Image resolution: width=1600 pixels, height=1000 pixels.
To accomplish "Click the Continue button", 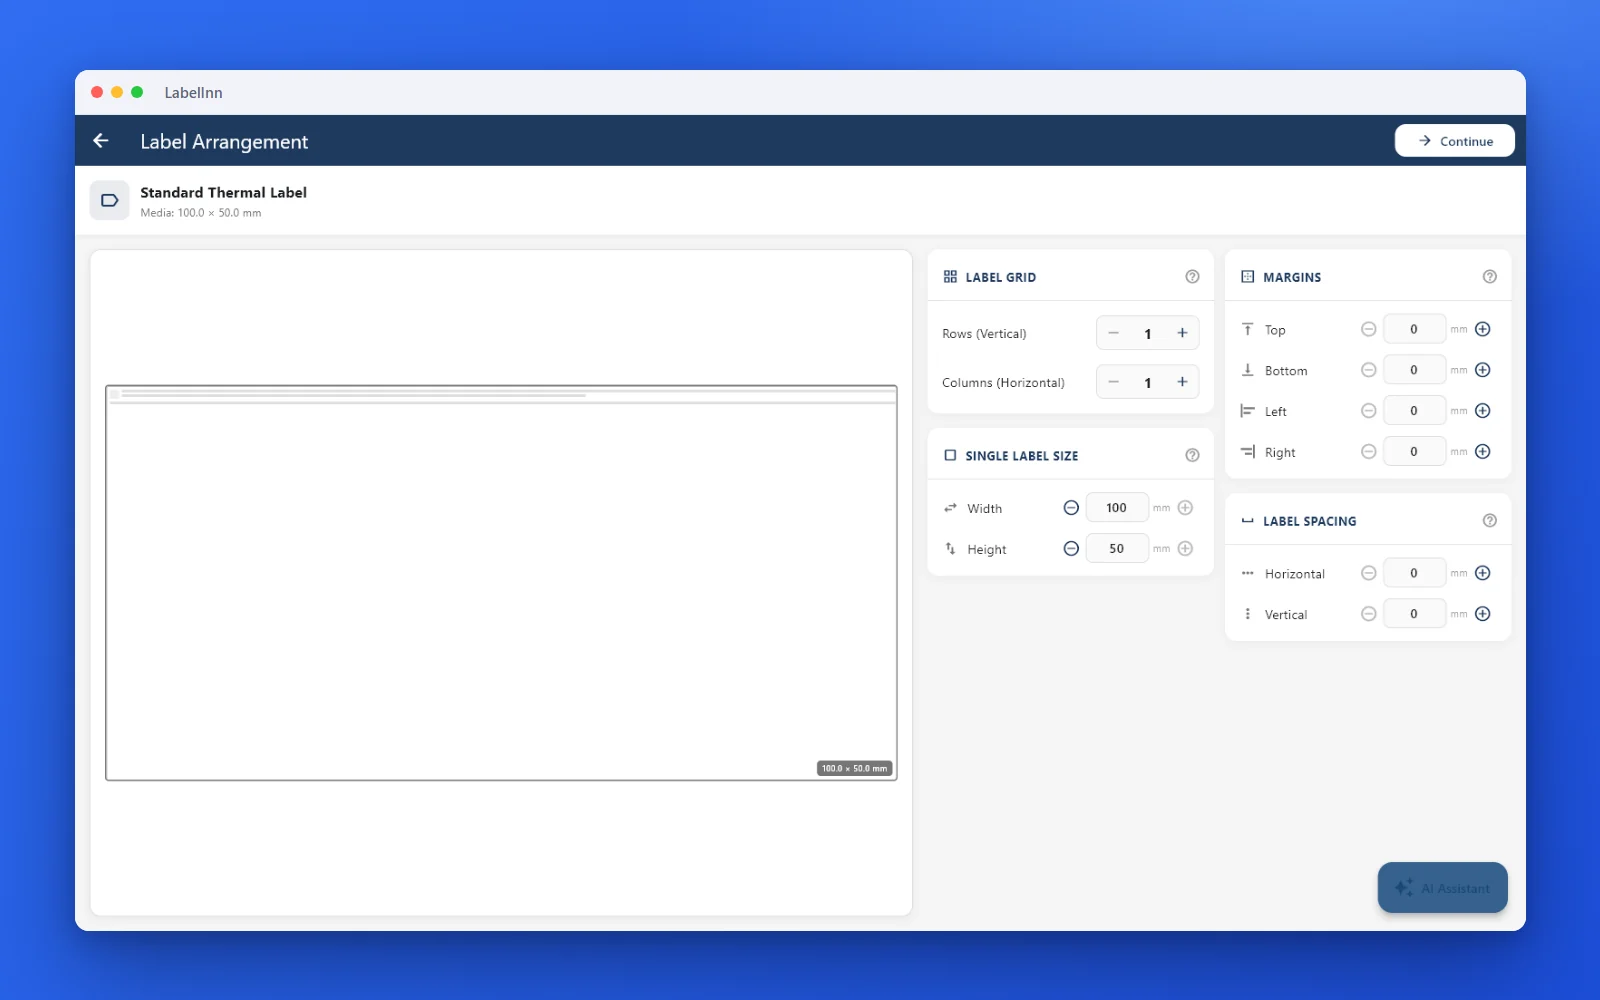I will click(1454, 141).
